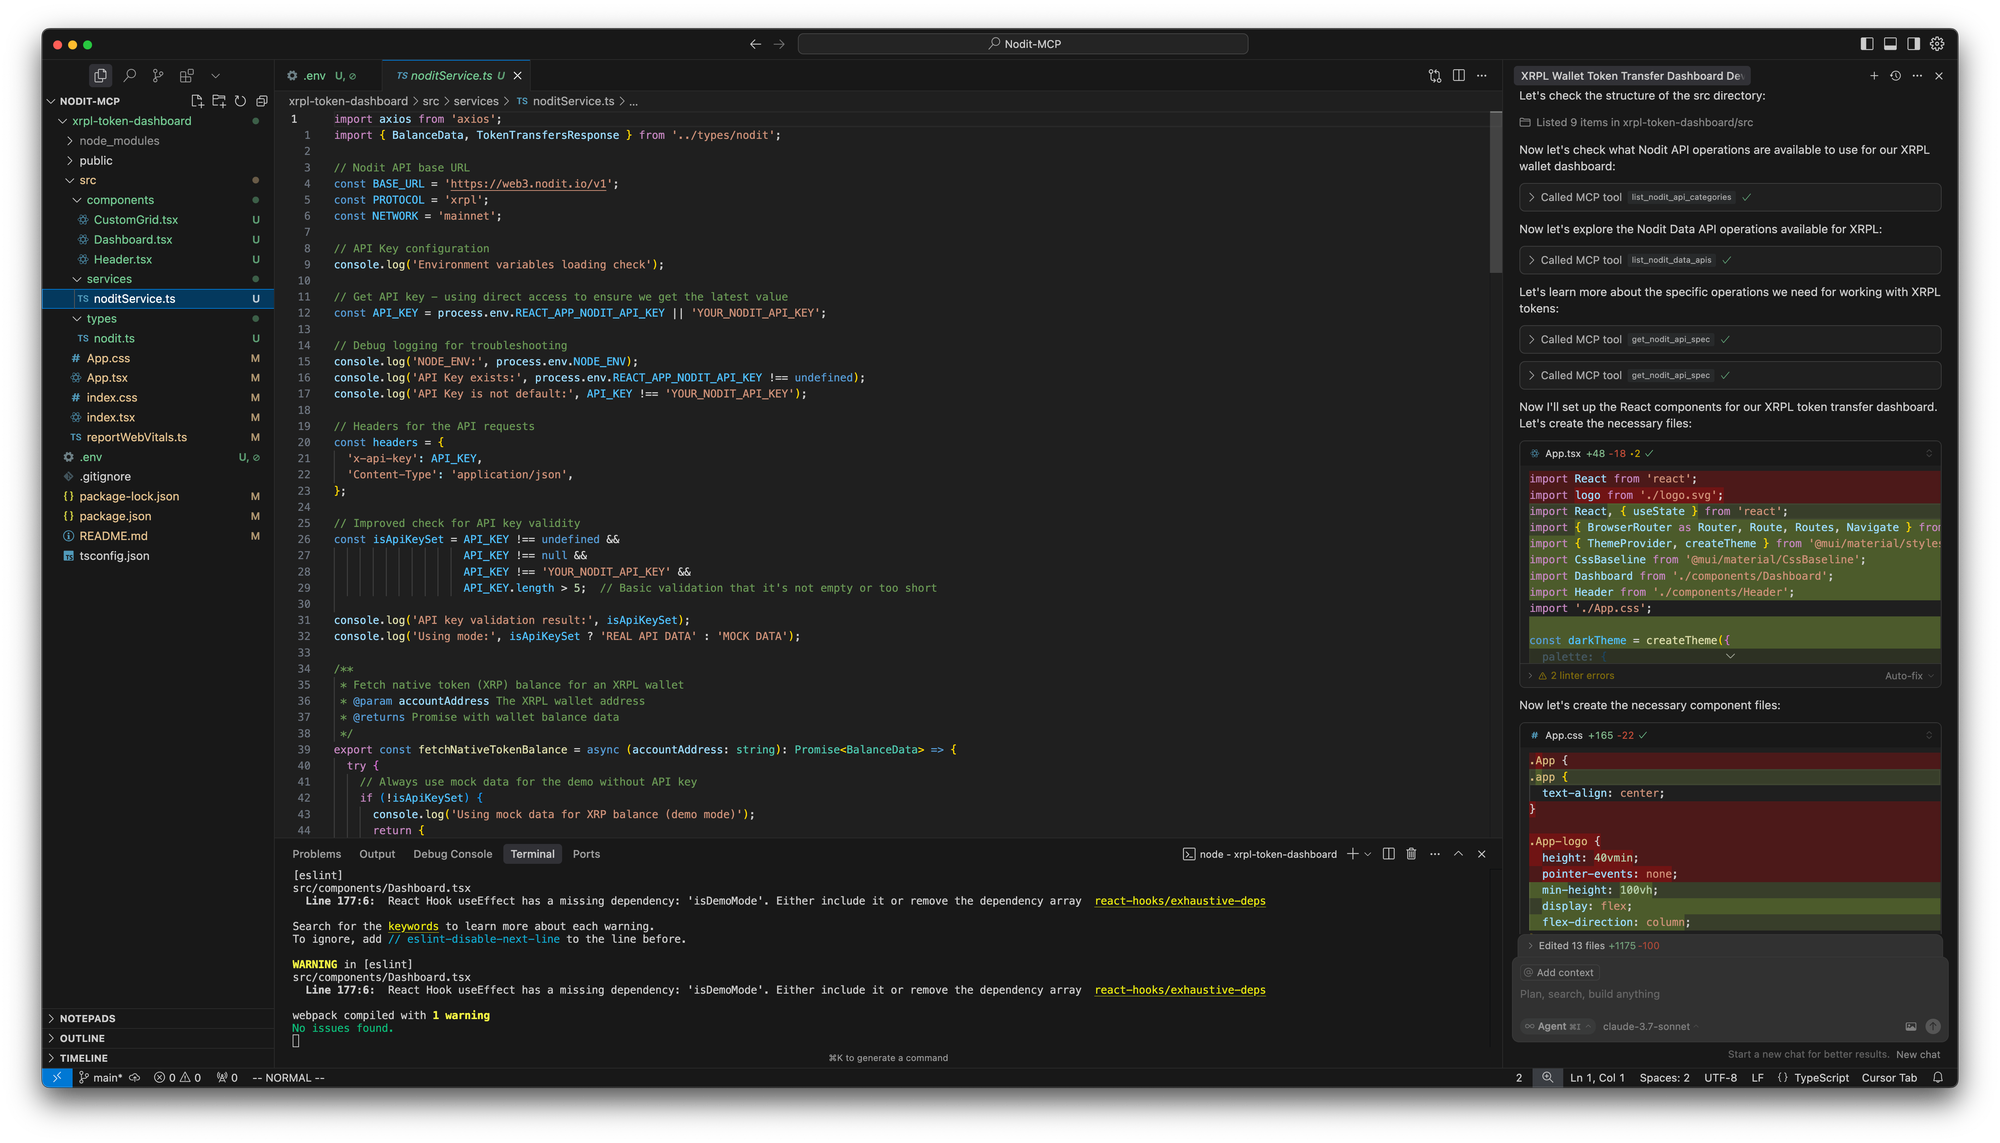
Task: Switch to the Problems panel tab
Action: [x=316, y=854]
